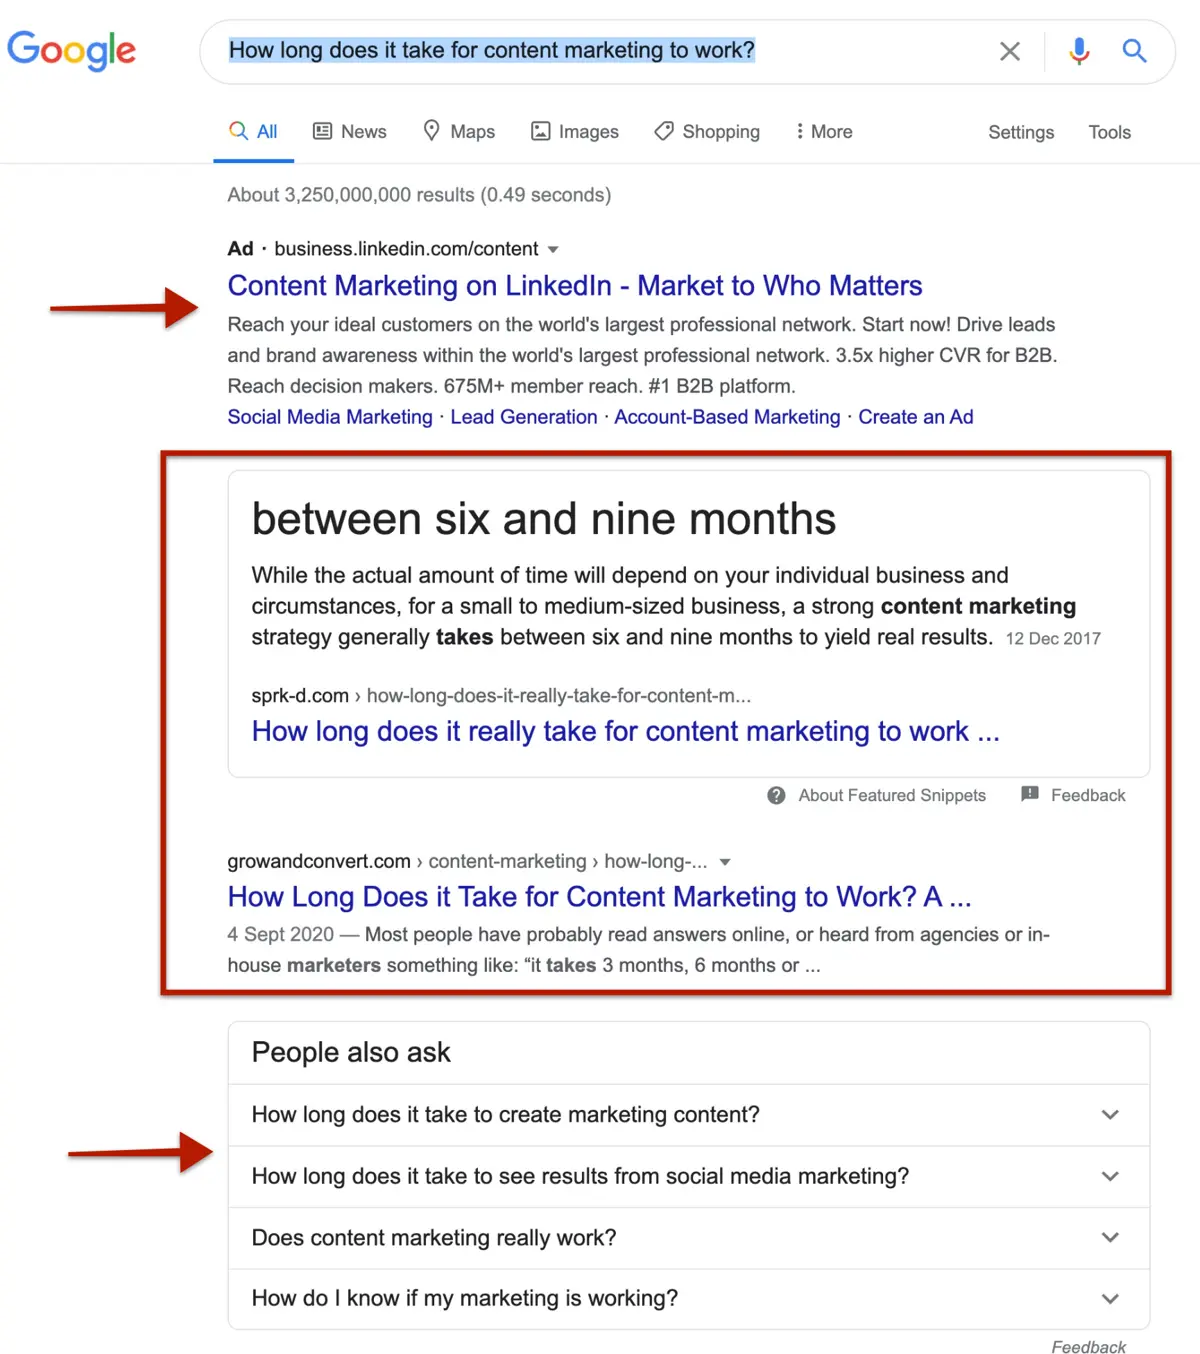
Task: Open About Featured Snippets
Action: click(892, 795)
